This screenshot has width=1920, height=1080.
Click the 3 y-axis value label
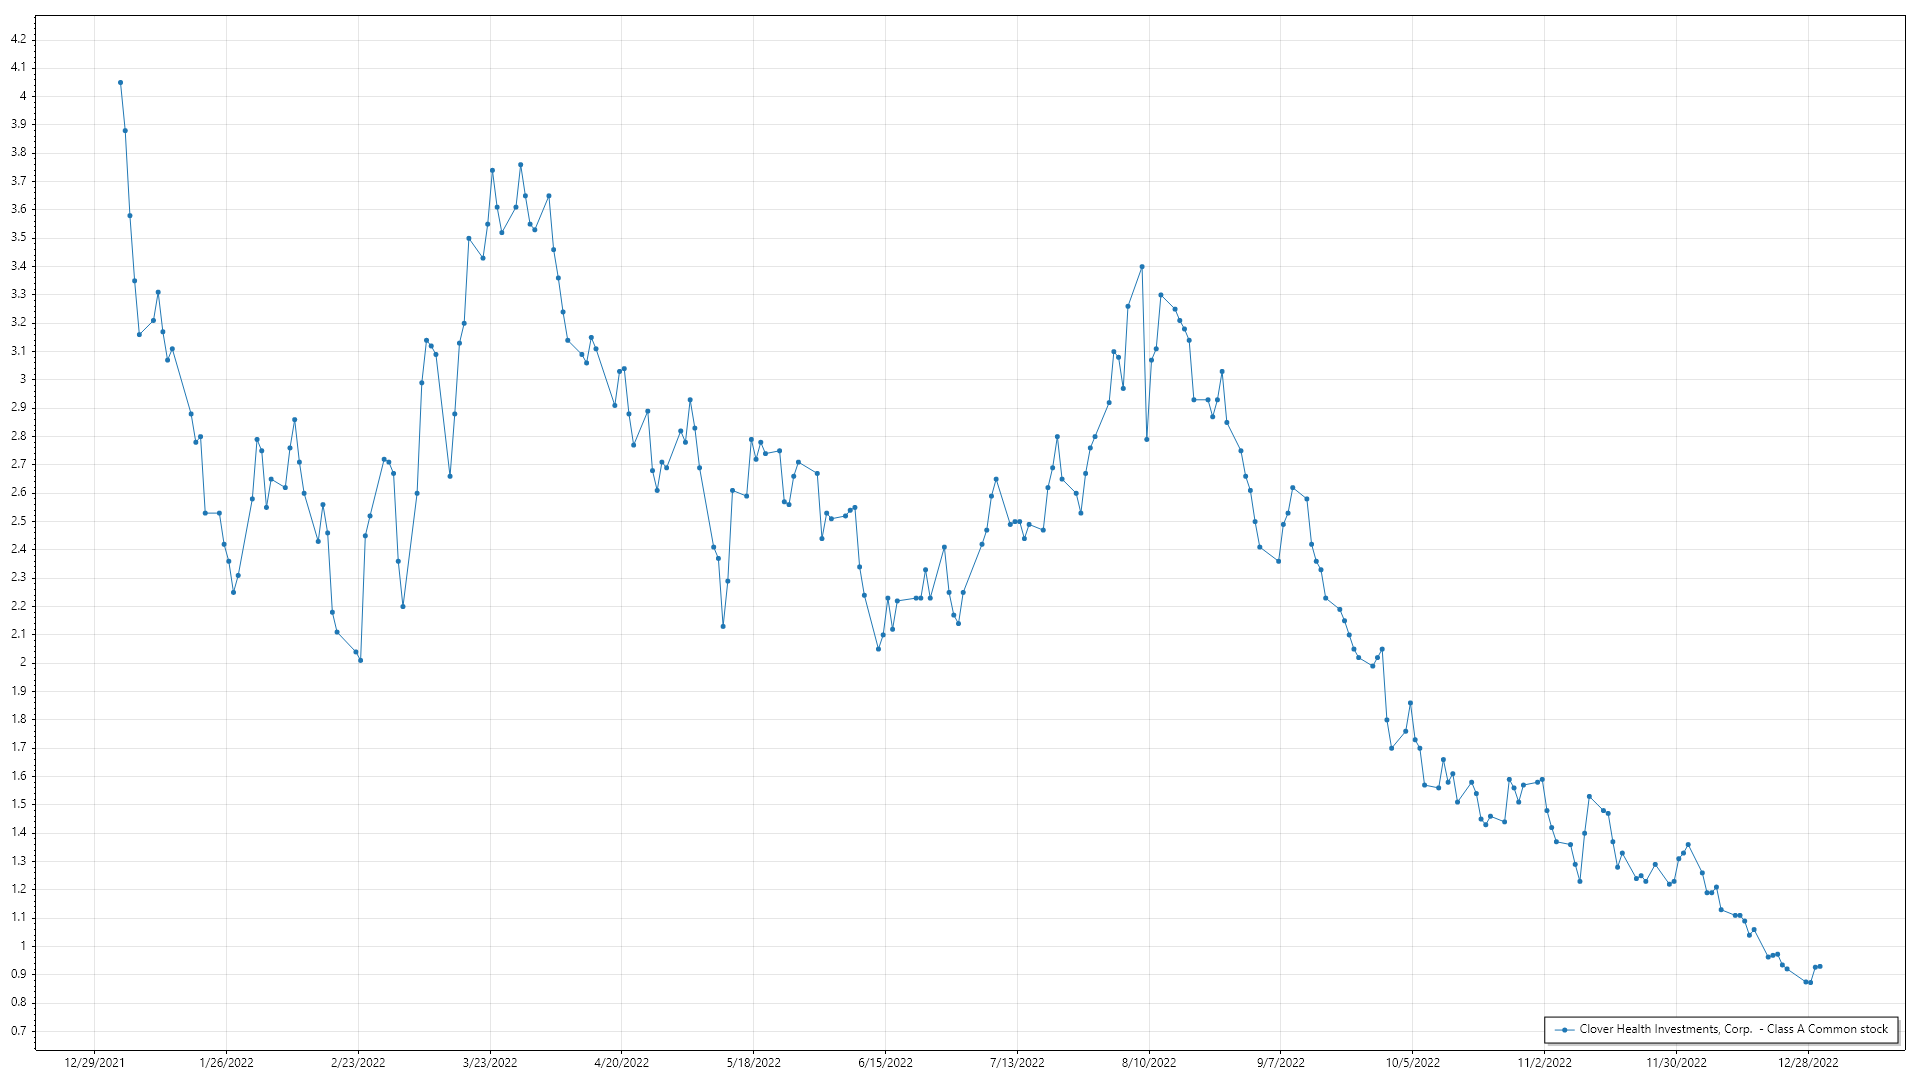23,379
